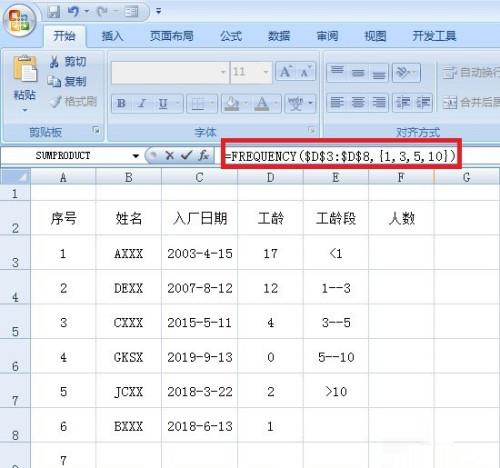Select row 3 header
This screenshot has height=468, width=500.
pos(15,252)
